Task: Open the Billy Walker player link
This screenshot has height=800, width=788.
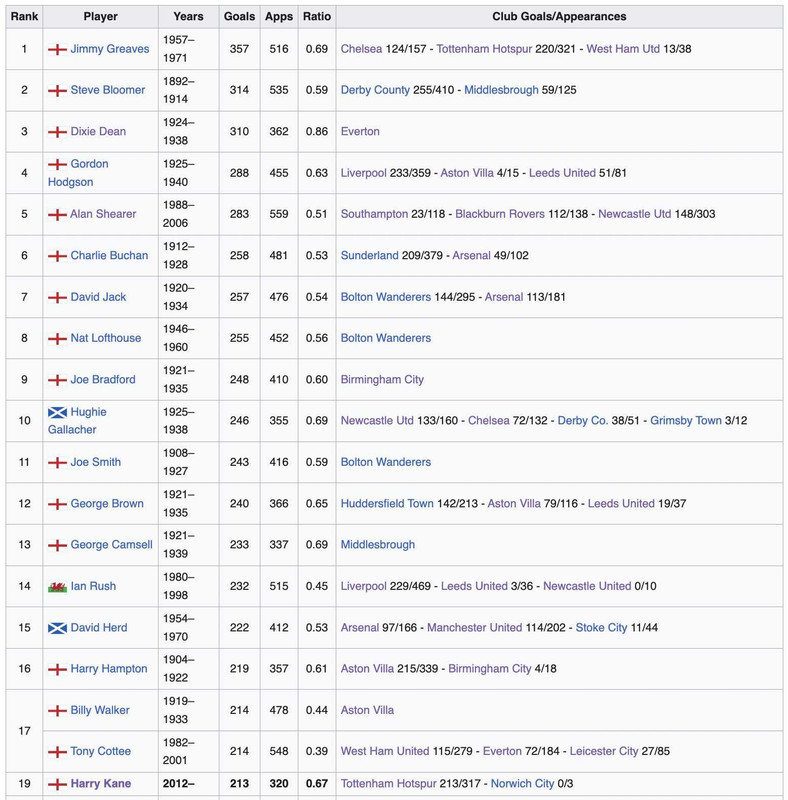Action: coord(100,710)
